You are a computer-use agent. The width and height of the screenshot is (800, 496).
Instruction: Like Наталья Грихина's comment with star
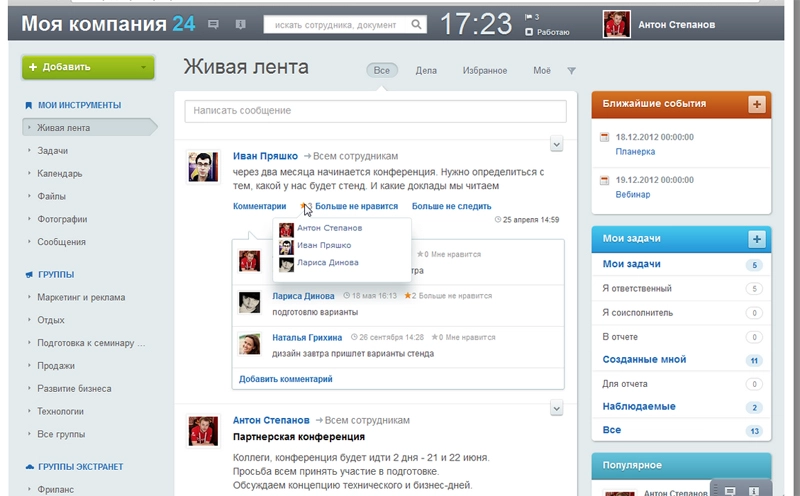(435, 337)
